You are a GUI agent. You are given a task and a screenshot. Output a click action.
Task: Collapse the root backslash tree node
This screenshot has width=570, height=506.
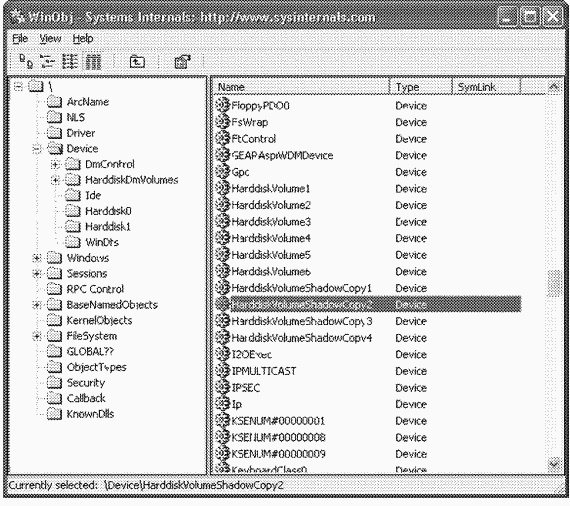point(18,87)
